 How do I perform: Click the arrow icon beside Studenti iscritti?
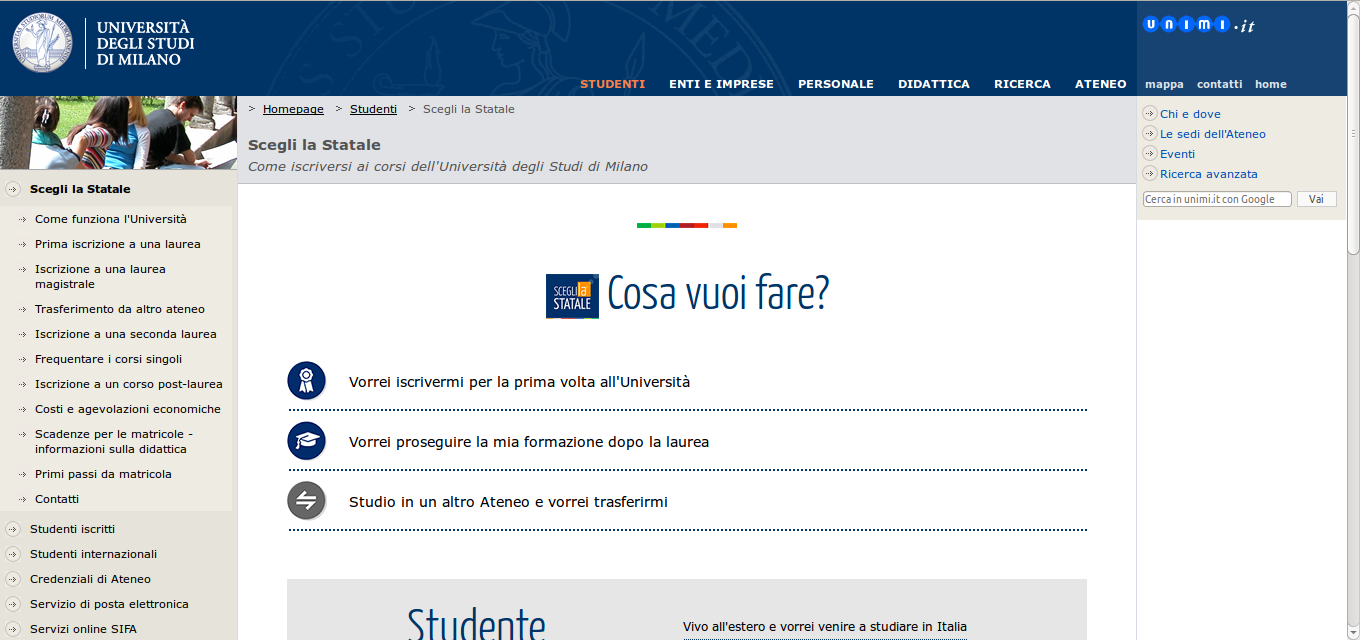(x=13, y=529)
